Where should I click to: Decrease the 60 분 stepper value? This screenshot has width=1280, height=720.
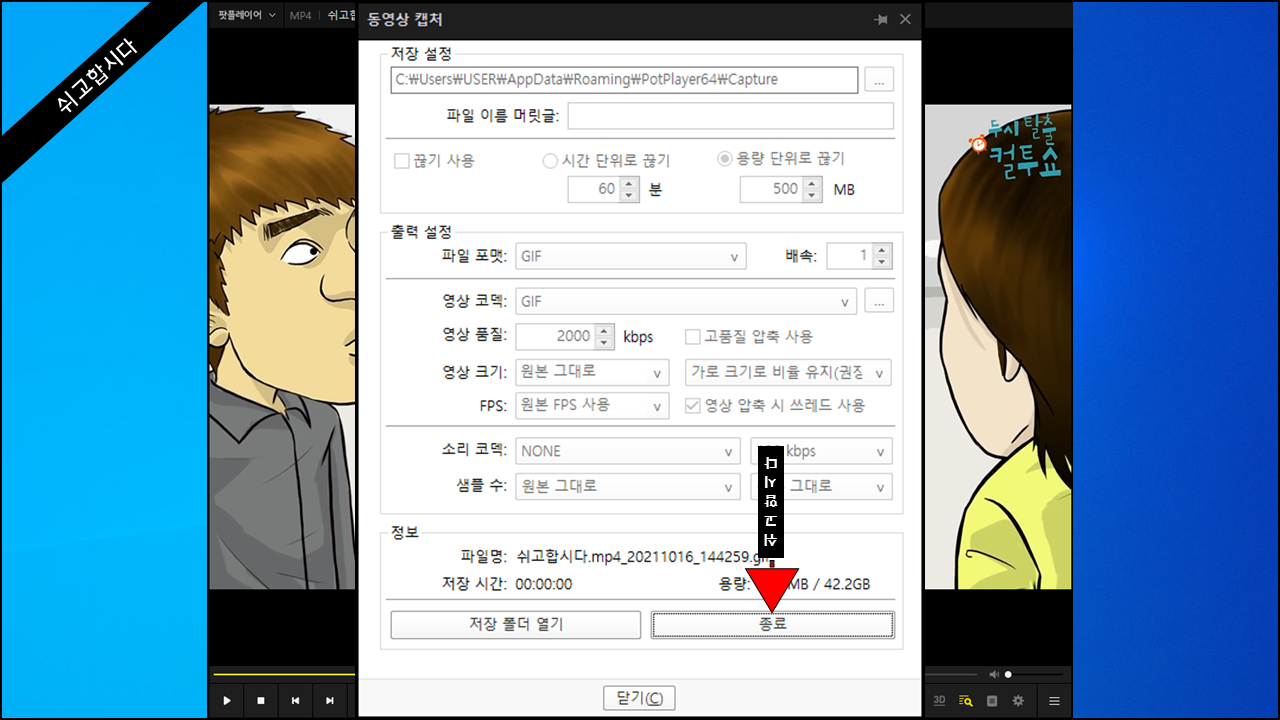(x=629, y=196)
